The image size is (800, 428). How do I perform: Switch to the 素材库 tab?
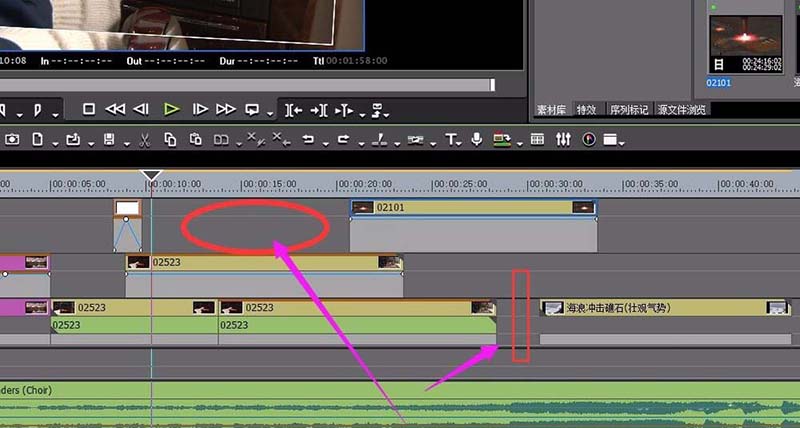[551, 110]
